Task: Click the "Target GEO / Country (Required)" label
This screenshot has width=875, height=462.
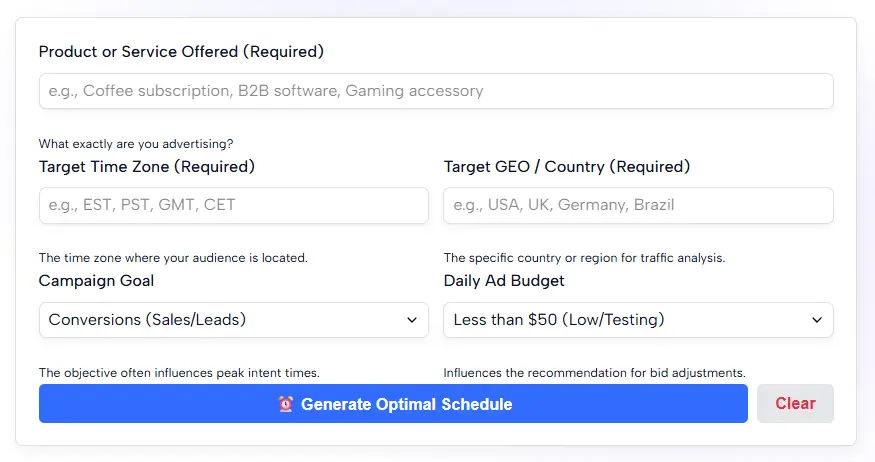Action: [x=567, y=167]
